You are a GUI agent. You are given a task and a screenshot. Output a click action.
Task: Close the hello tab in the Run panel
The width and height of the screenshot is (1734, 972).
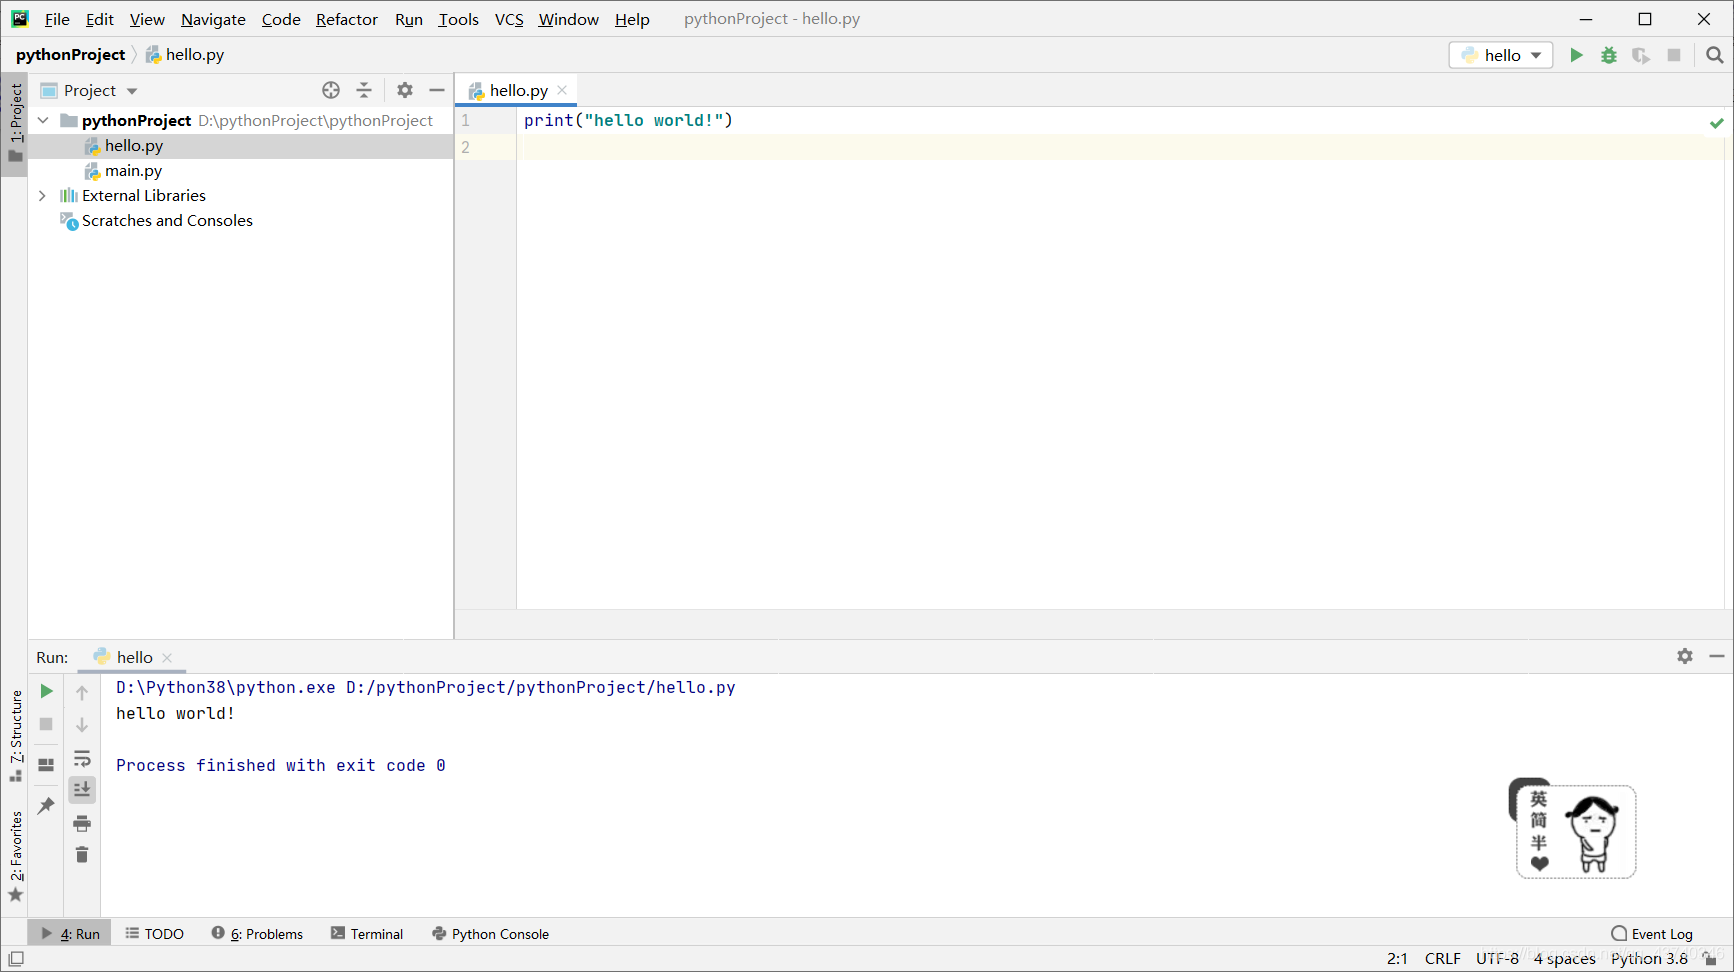pos(167,657)
